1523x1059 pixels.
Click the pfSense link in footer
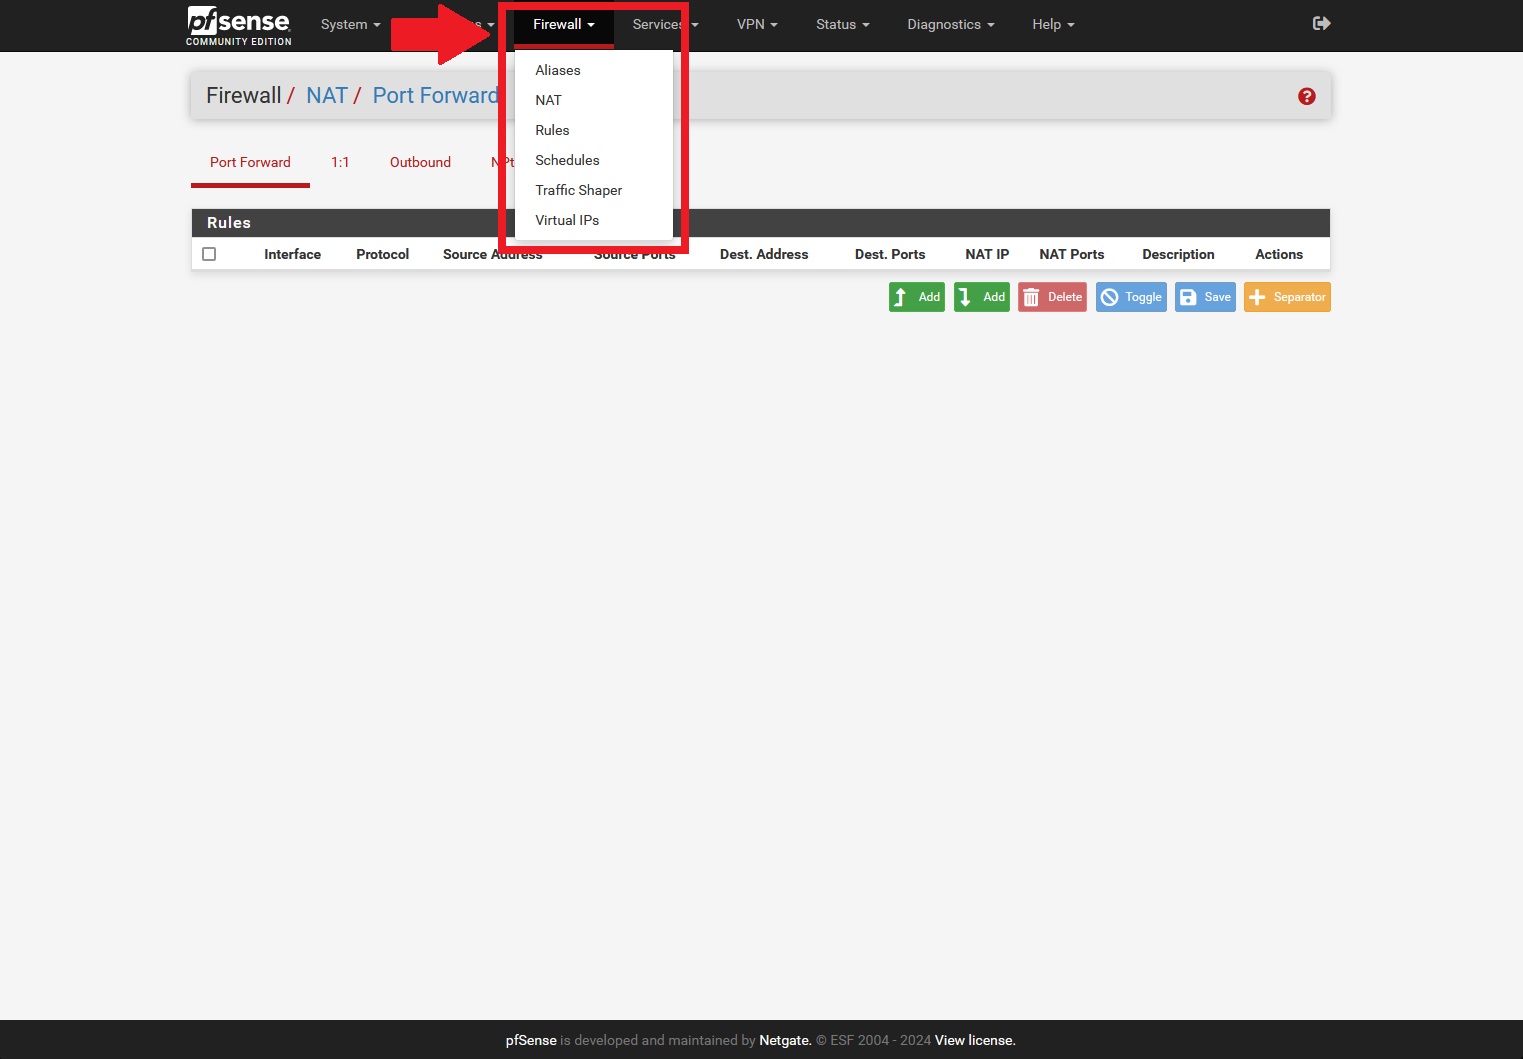pyautogui.click(x=531, y=1040)
